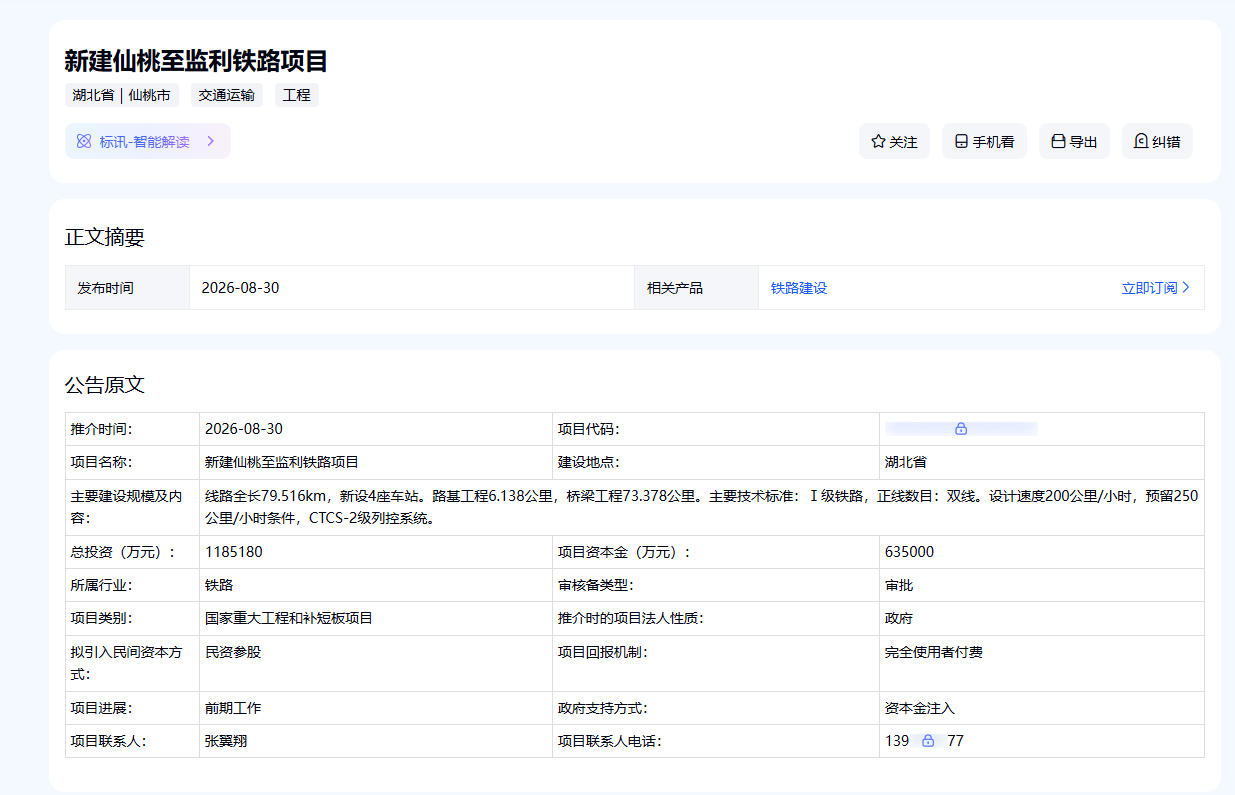Click the star icon on 关注 button

tap(878, 142)
